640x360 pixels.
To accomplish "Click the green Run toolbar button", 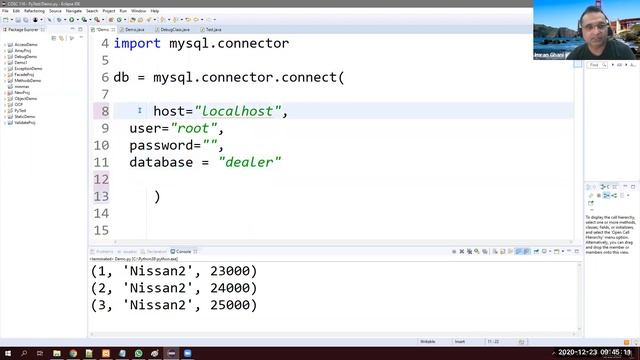I will 72,20.
